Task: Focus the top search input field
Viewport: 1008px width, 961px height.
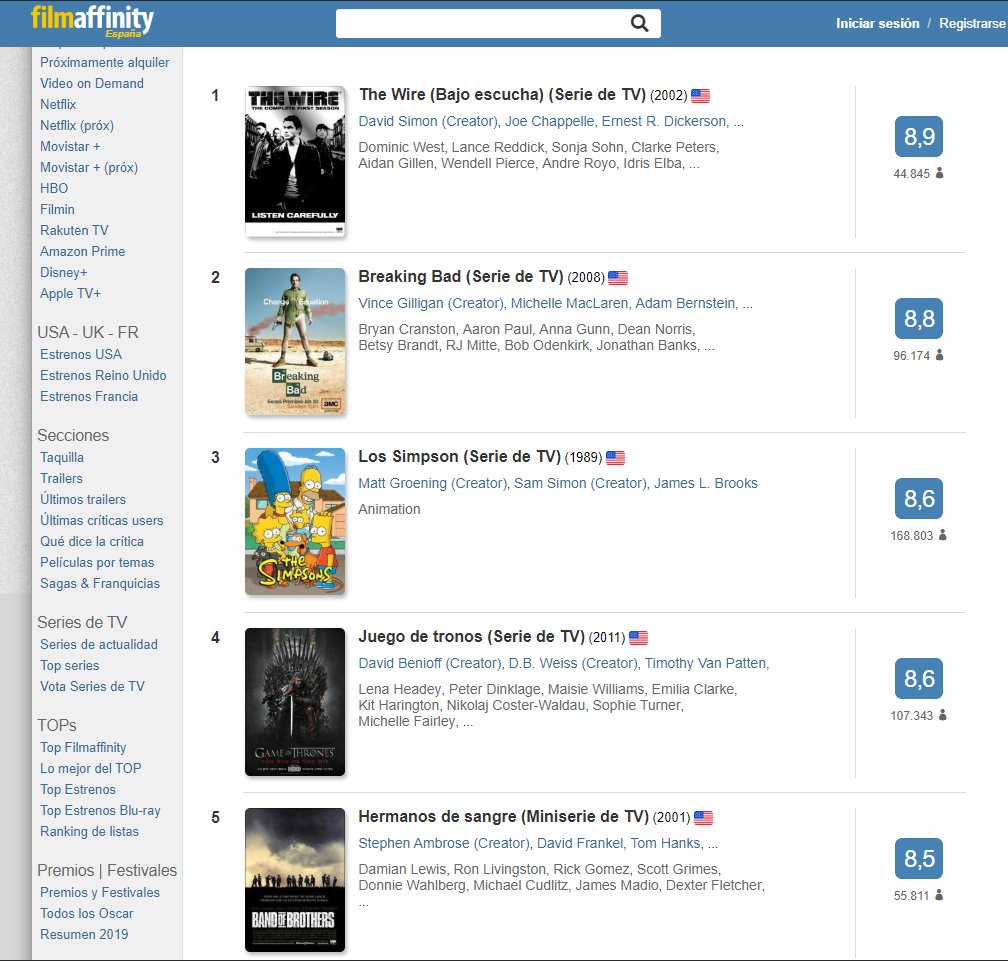Action: pos(480,24)
